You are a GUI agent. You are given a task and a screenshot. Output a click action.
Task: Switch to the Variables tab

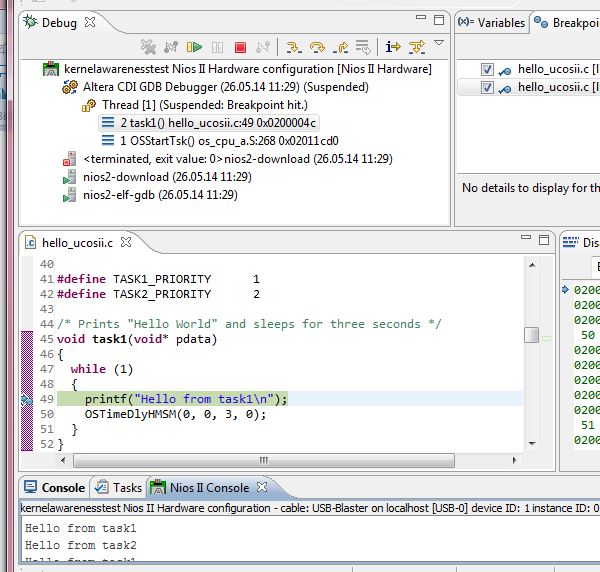pos(493,22)
